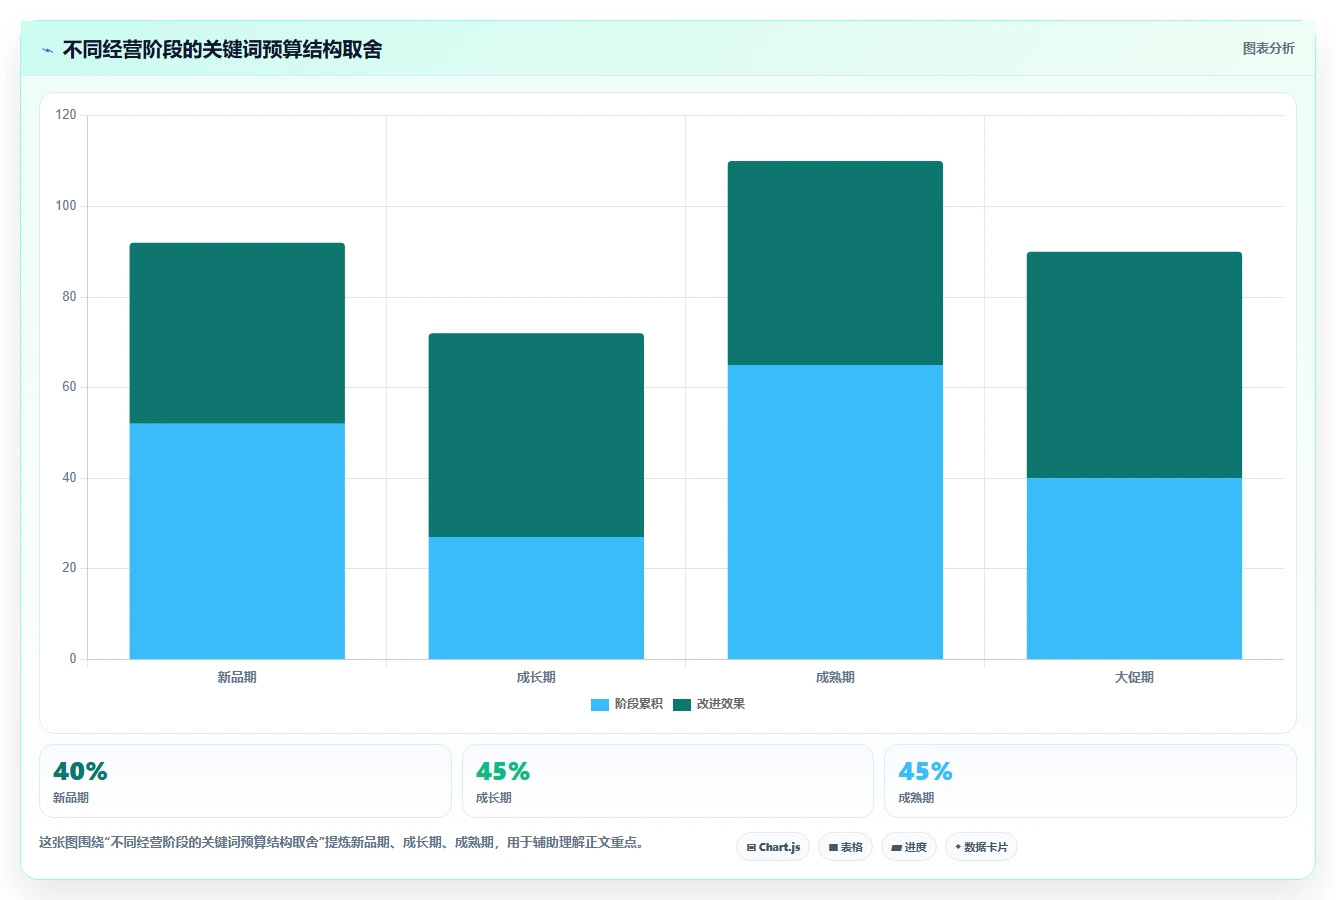Select the blue 成长期 bar segment
1336x900 pixels.
click(x=536, y=598)
